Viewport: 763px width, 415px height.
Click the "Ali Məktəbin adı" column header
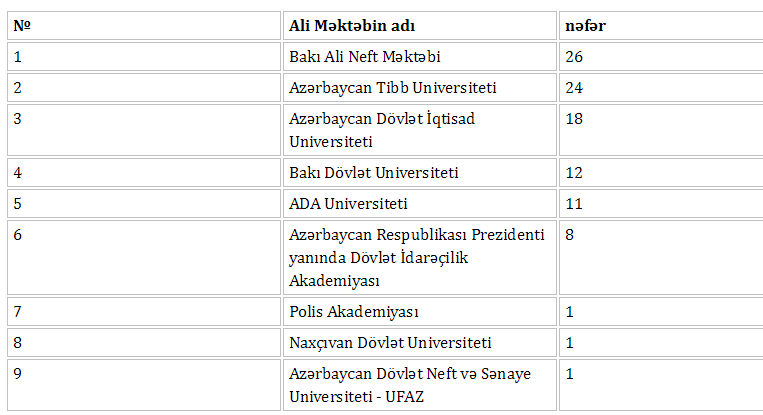tap(419, 25)
